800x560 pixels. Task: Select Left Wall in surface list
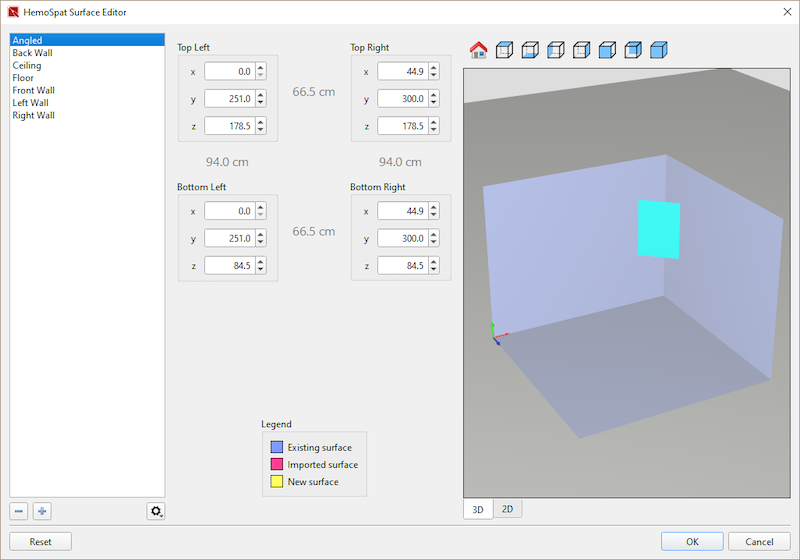coord(87,103)
